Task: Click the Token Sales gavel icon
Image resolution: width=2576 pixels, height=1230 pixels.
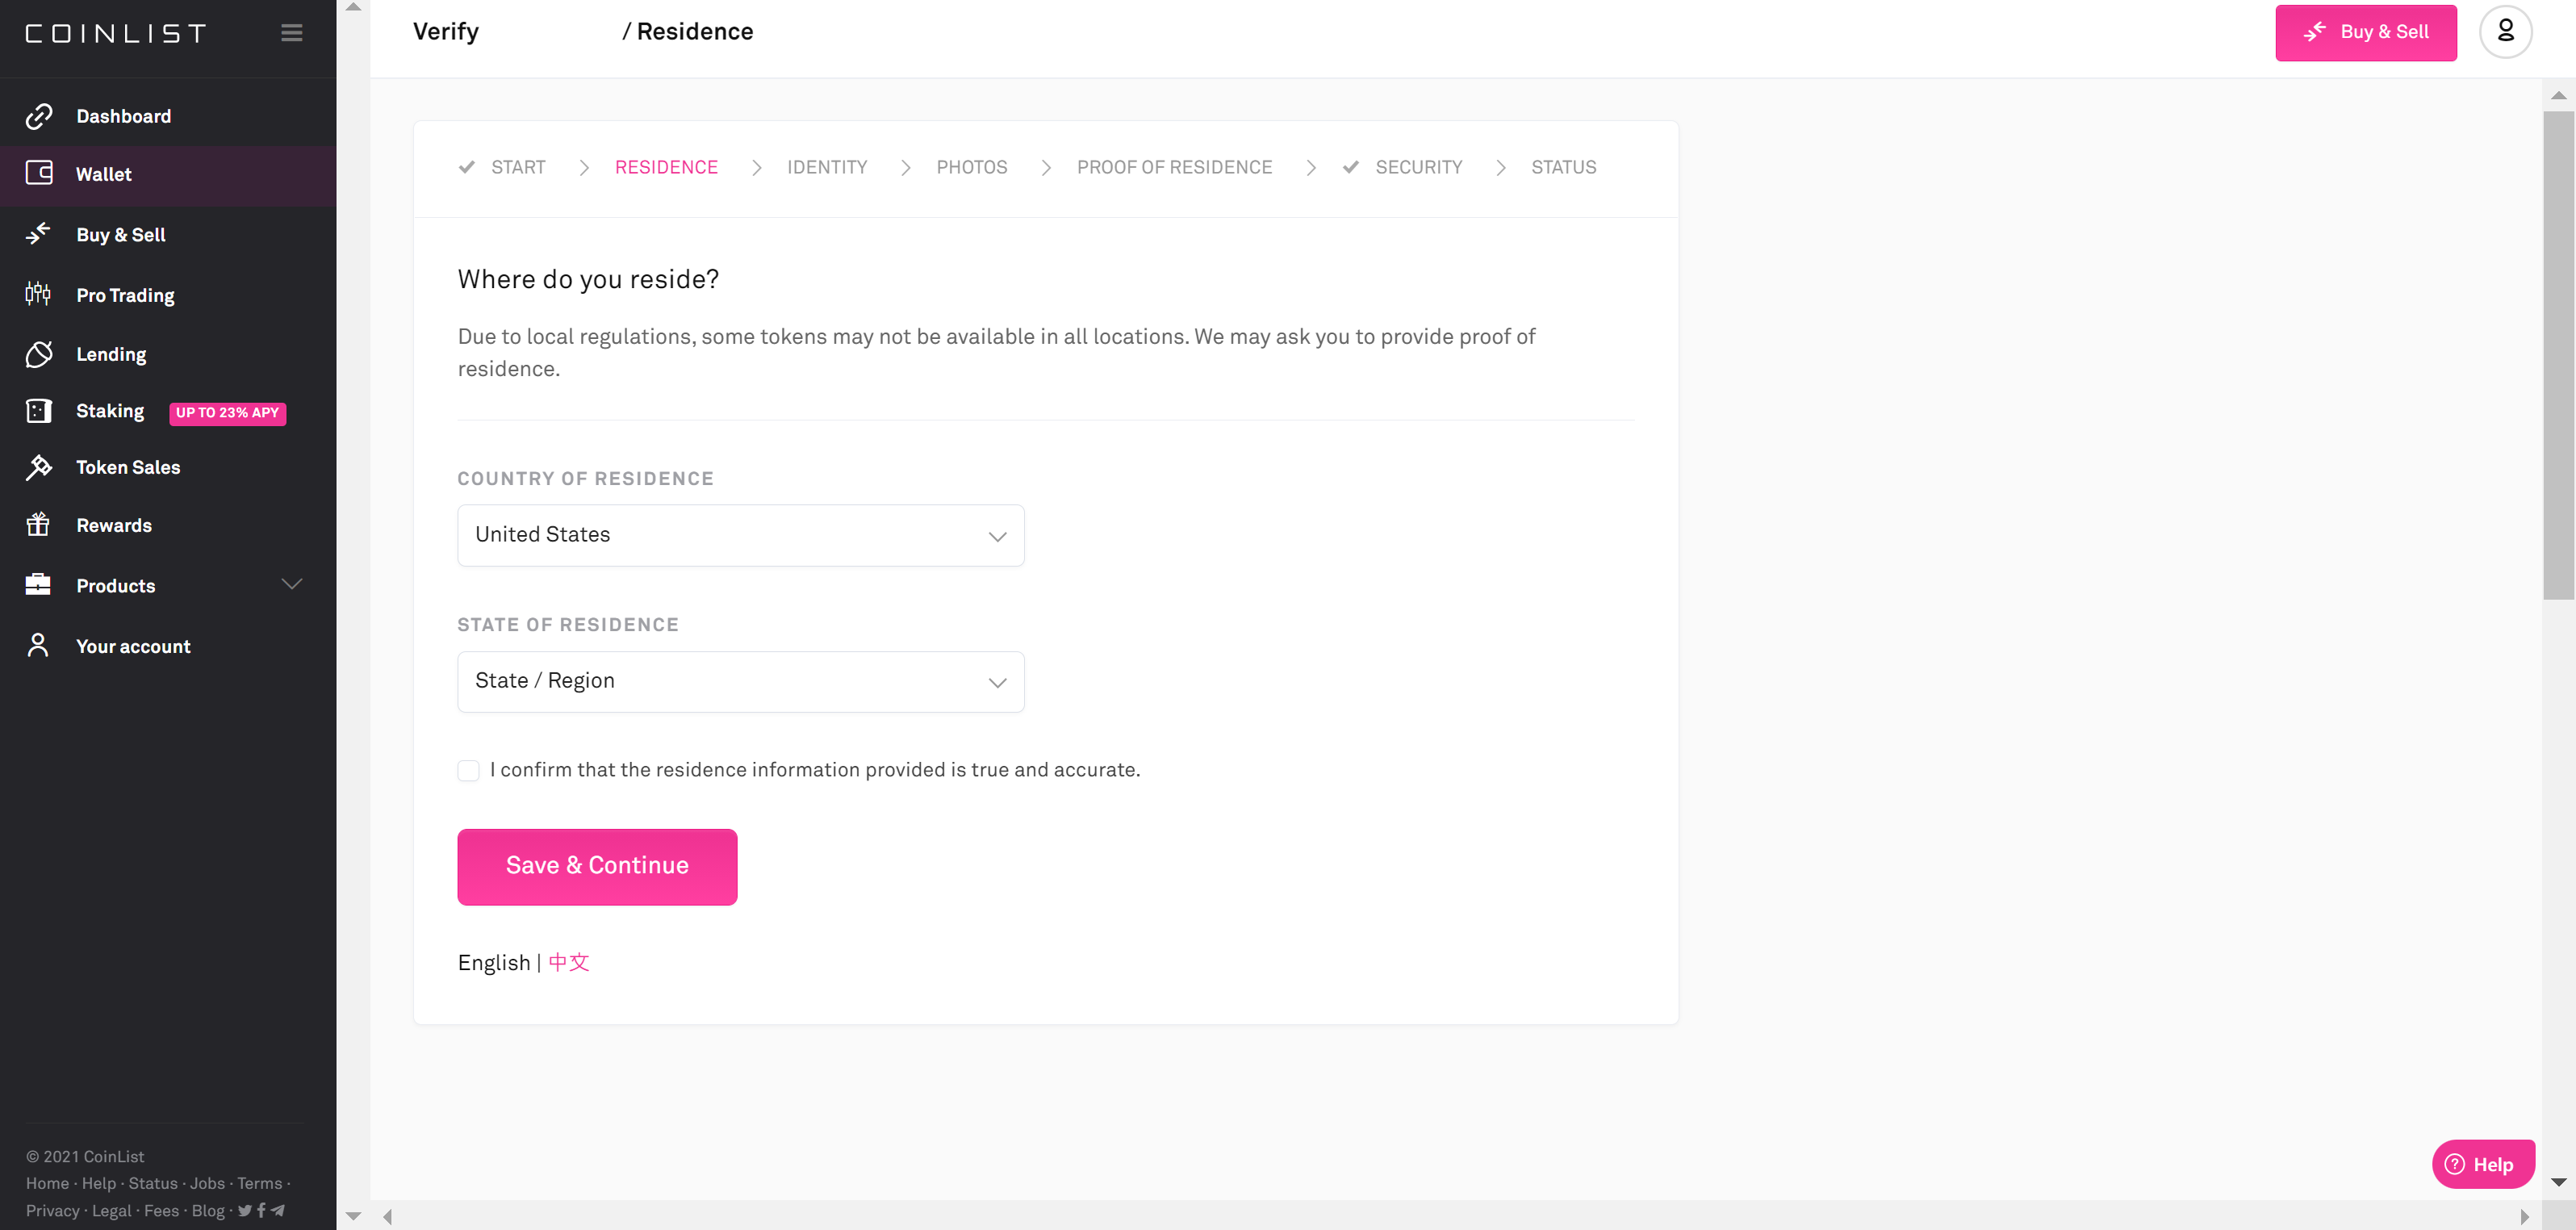Action: click(x=38, y=467)
